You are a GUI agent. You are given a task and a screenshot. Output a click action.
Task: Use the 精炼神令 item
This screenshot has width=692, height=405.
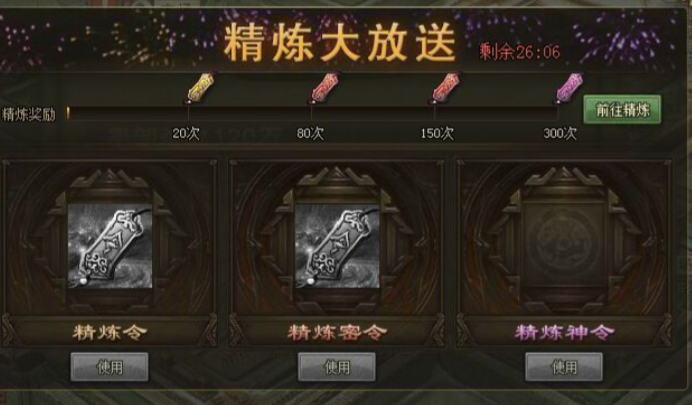(564, 367)
